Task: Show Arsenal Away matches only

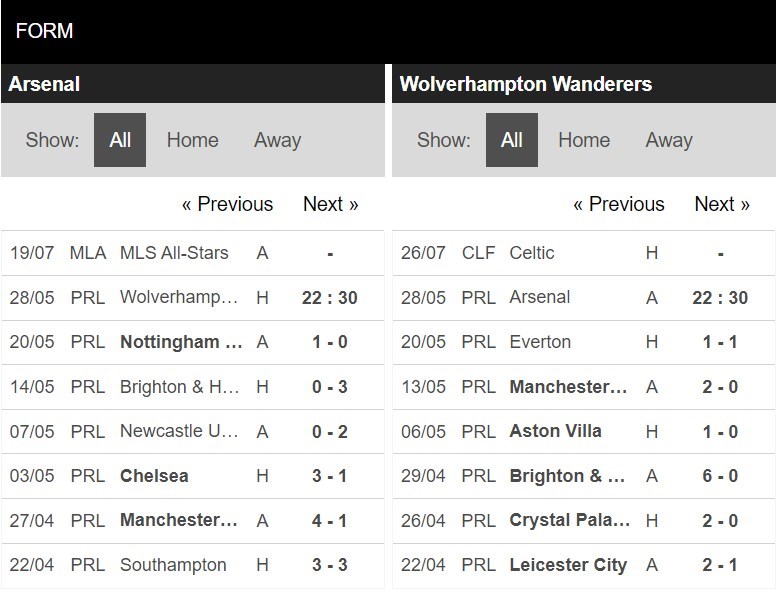Action: [x=278, y=140]
